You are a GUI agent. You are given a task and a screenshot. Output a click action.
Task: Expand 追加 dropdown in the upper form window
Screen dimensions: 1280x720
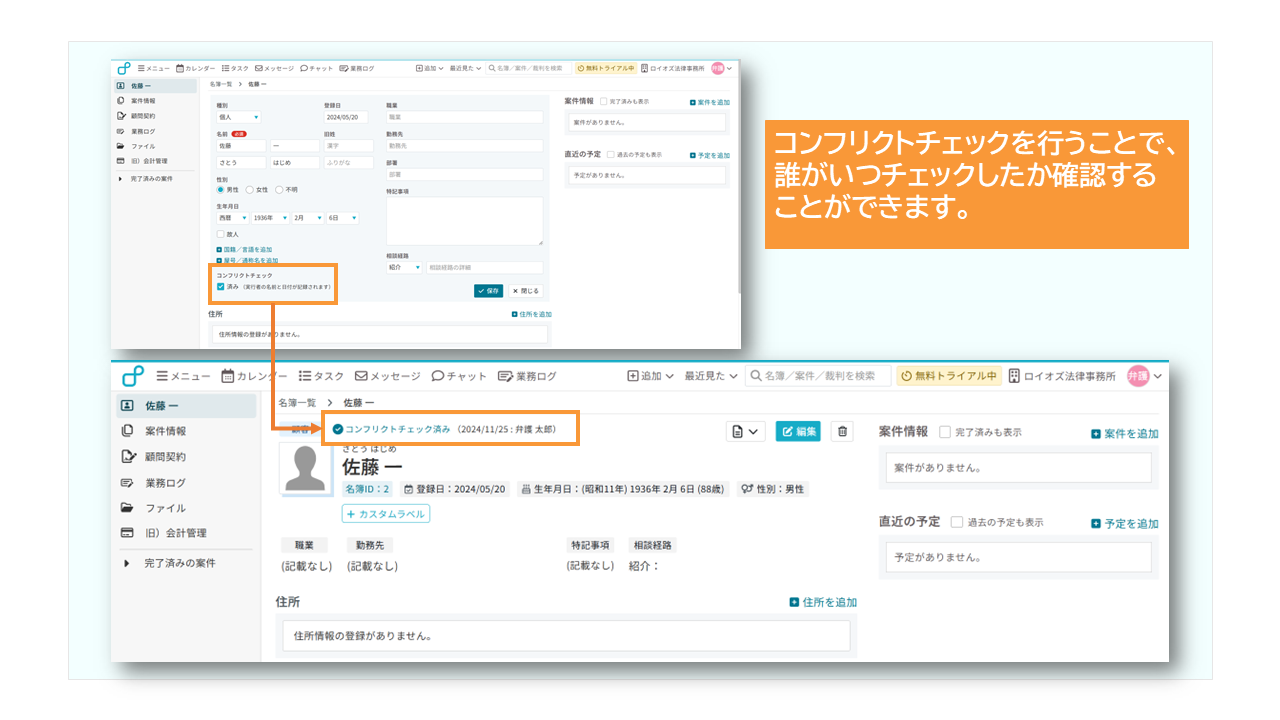(430, 68)
